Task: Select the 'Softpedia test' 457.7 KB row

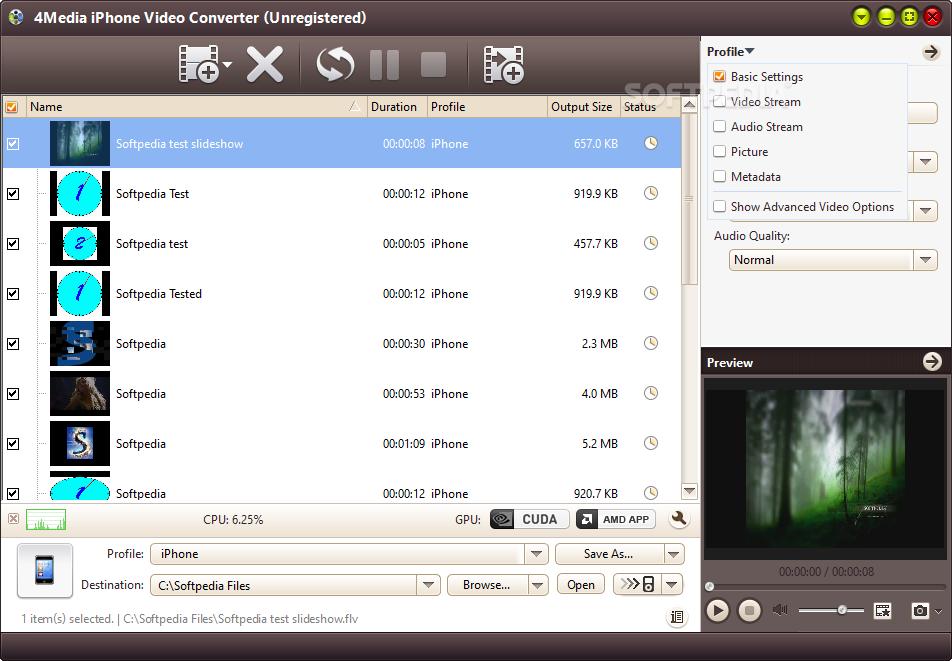Action: [x=342, y=243]
